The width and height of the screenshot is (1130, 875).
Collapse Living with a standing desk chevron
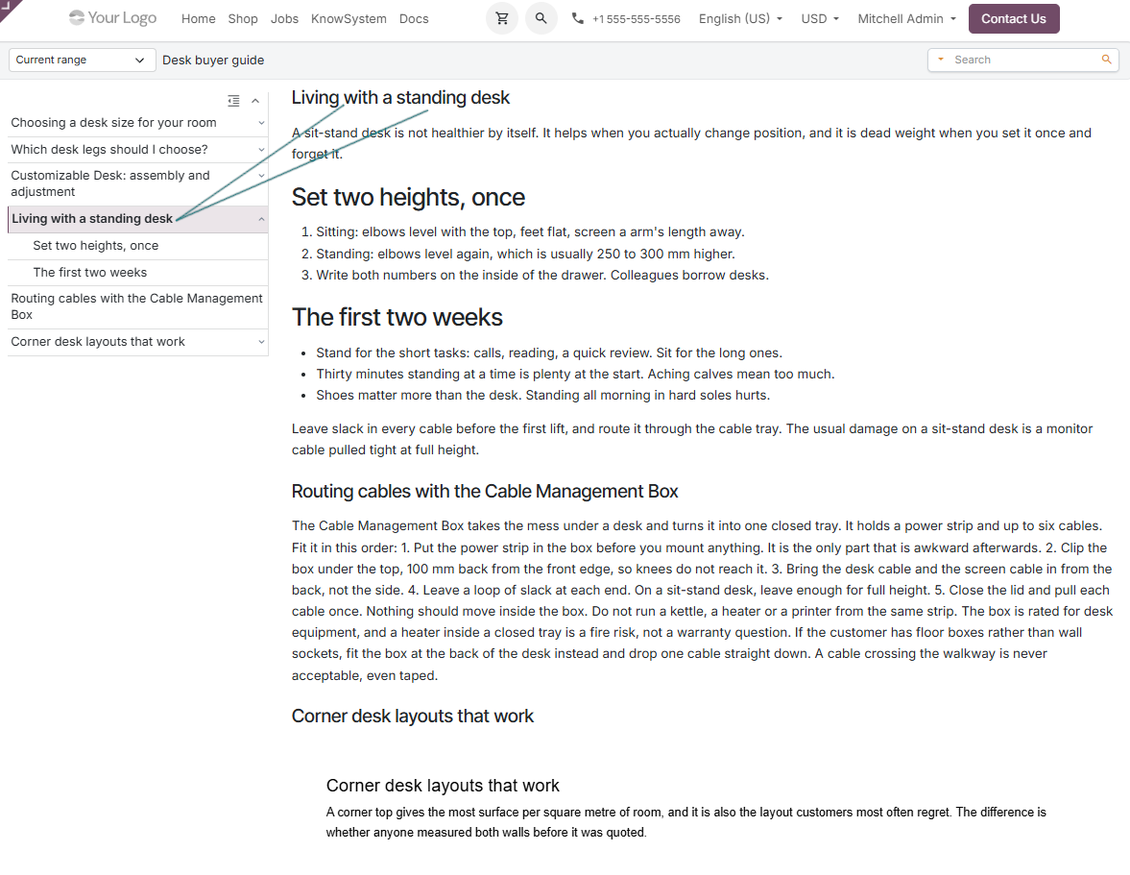click(x=261, y=219)
